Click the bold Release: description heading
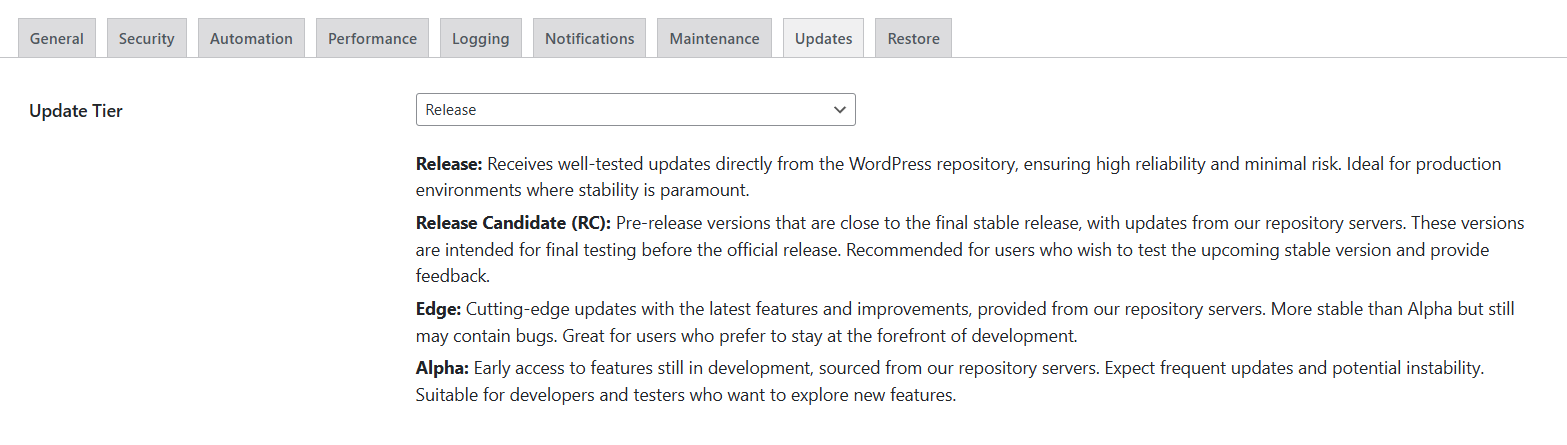The width and height of the screenshot is (1567, 445). click(x=450, y=163)
